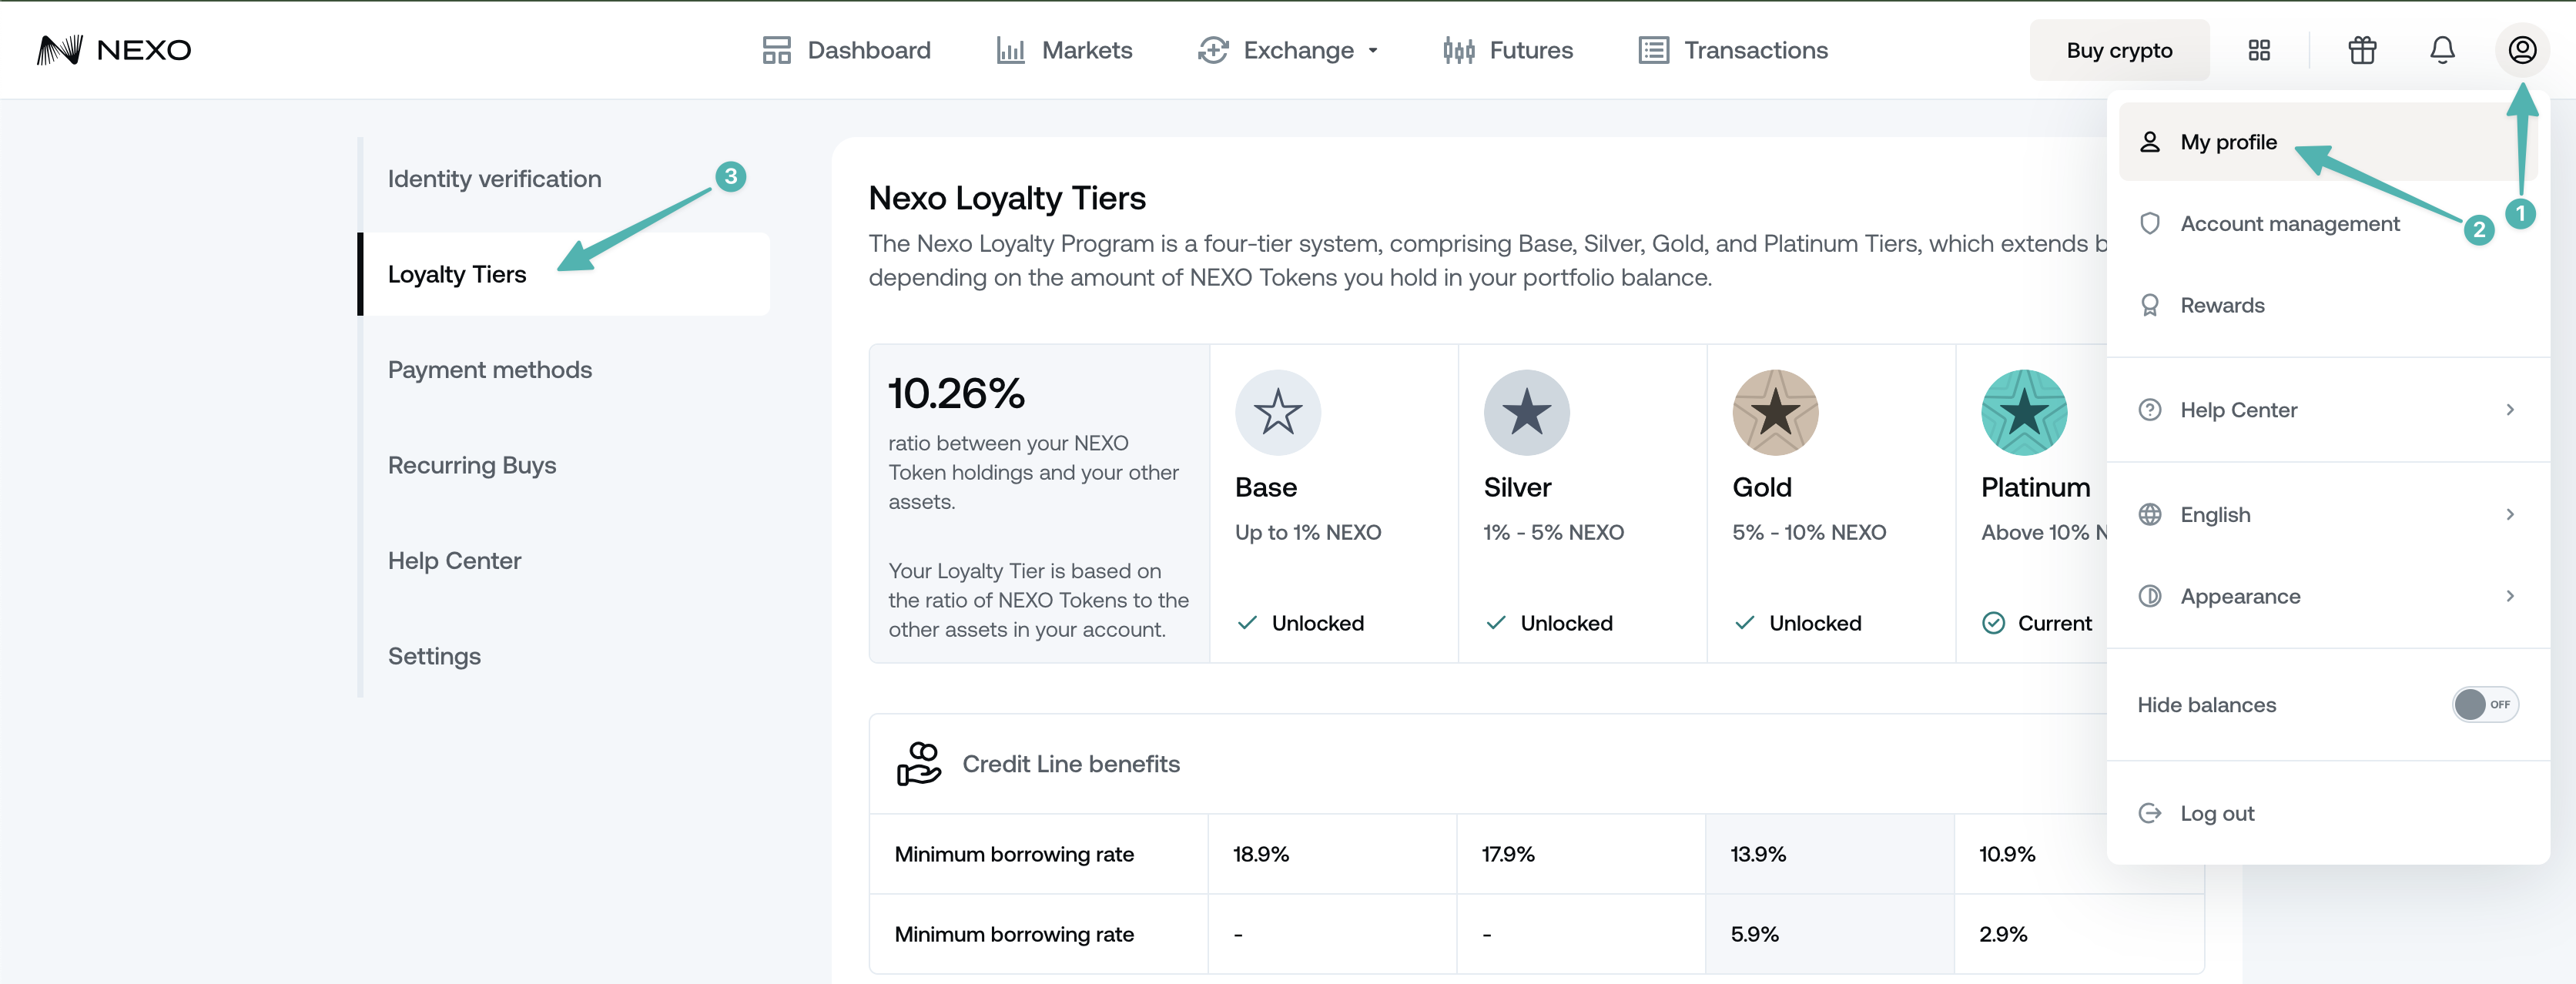Open Payment methods in sidebar

pyautogui.click(x=490, y=370)
